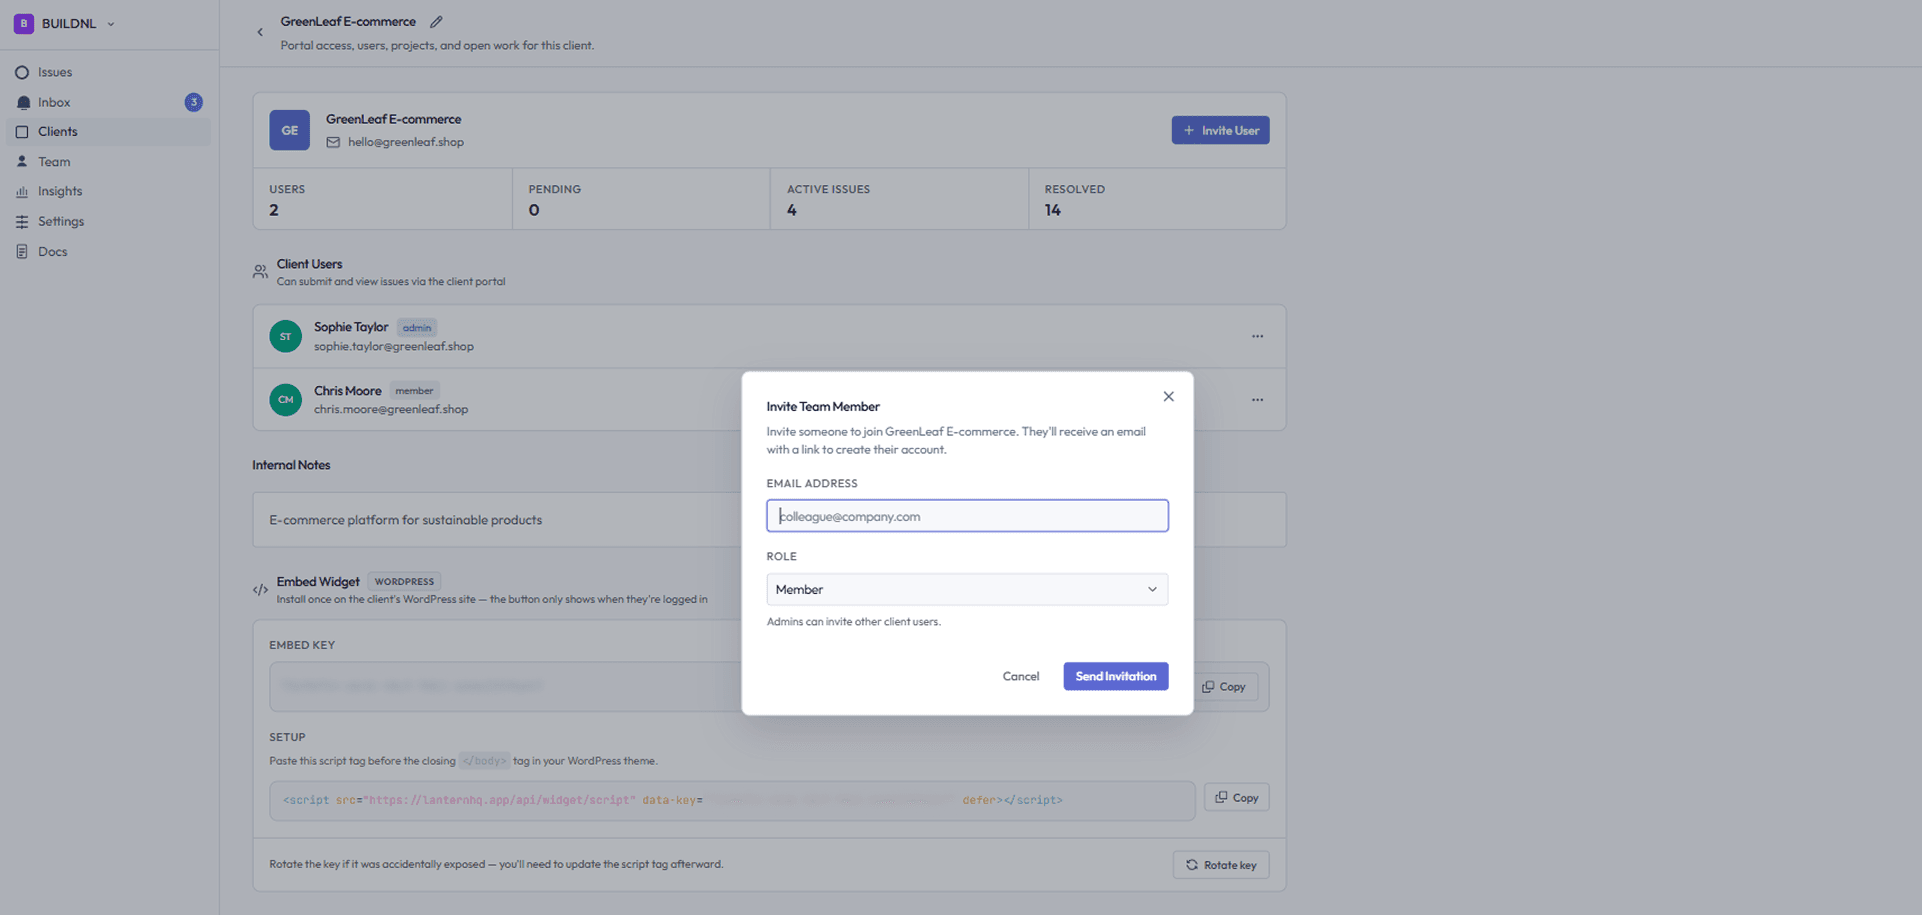Click the Client Users group icon
This screenshot has height=915, width=1922.
coord(260,271)
